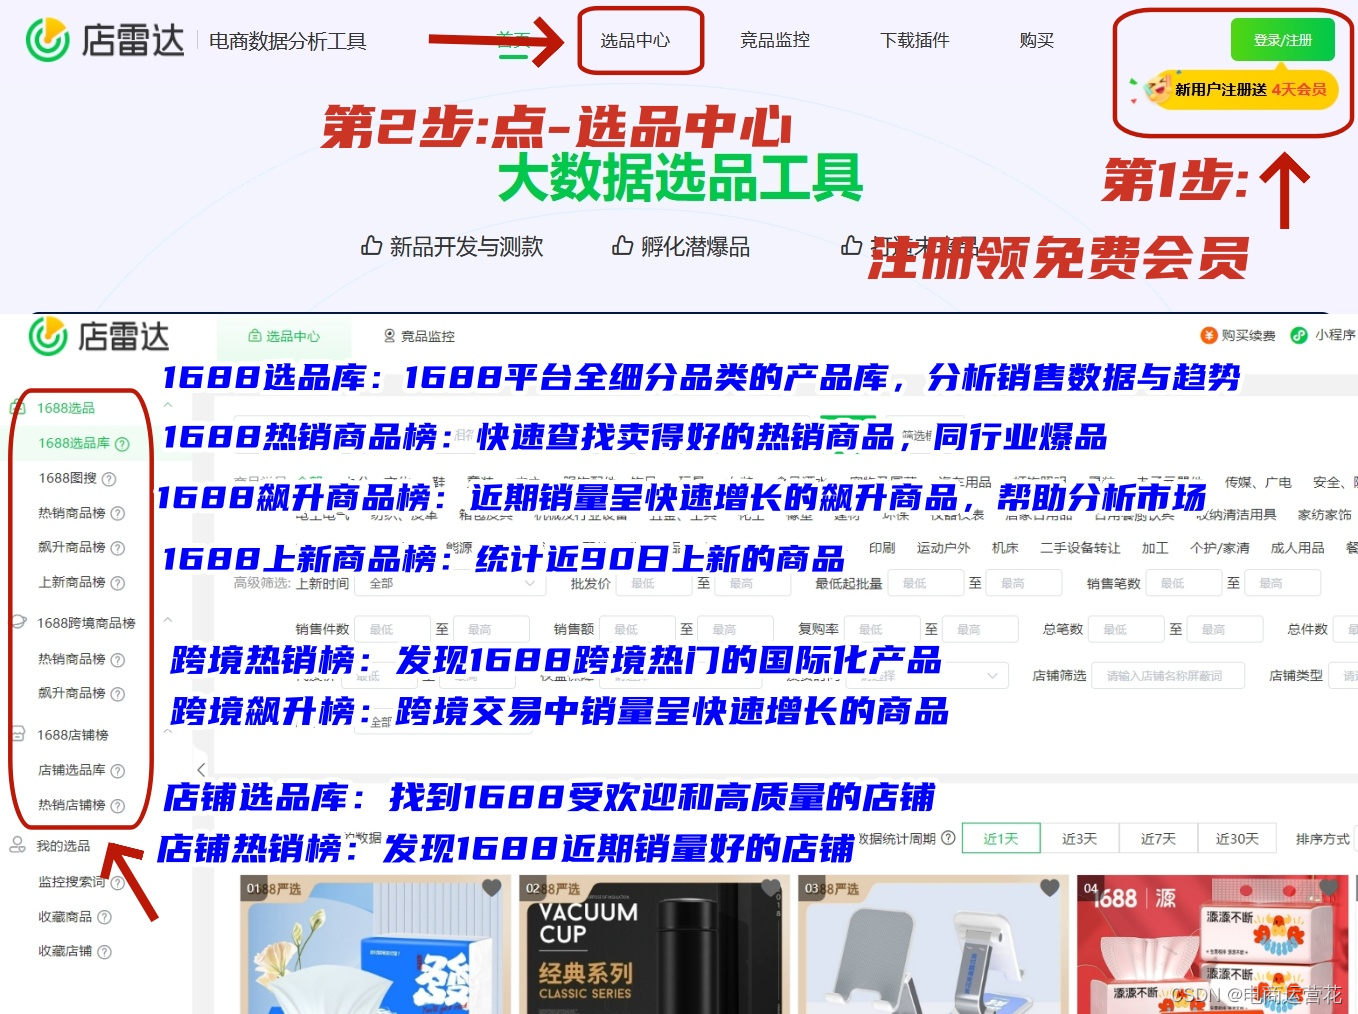The height and width of the screenshot is (1014, 1358).
Task: Click the 店铺筛选 shop name input
Action: 1169,676
